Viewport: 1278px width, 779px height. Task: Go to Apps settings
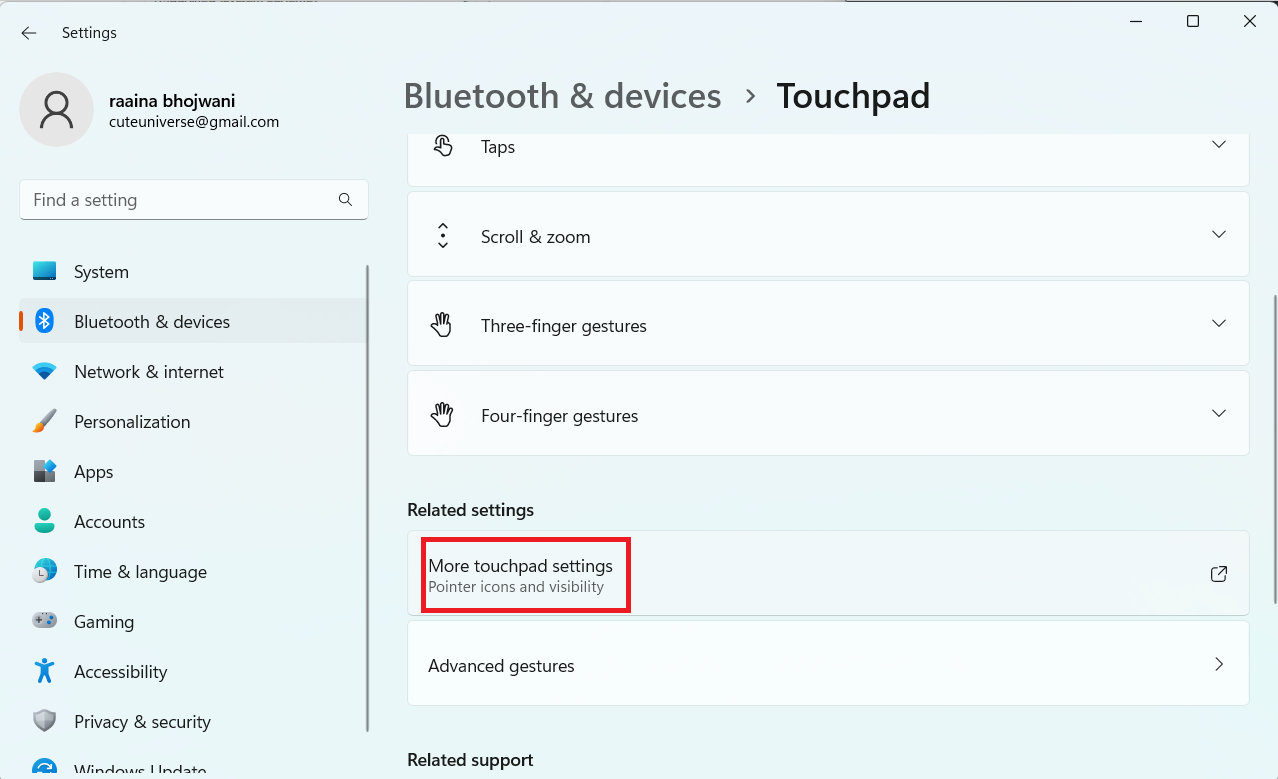coord(93,472)
